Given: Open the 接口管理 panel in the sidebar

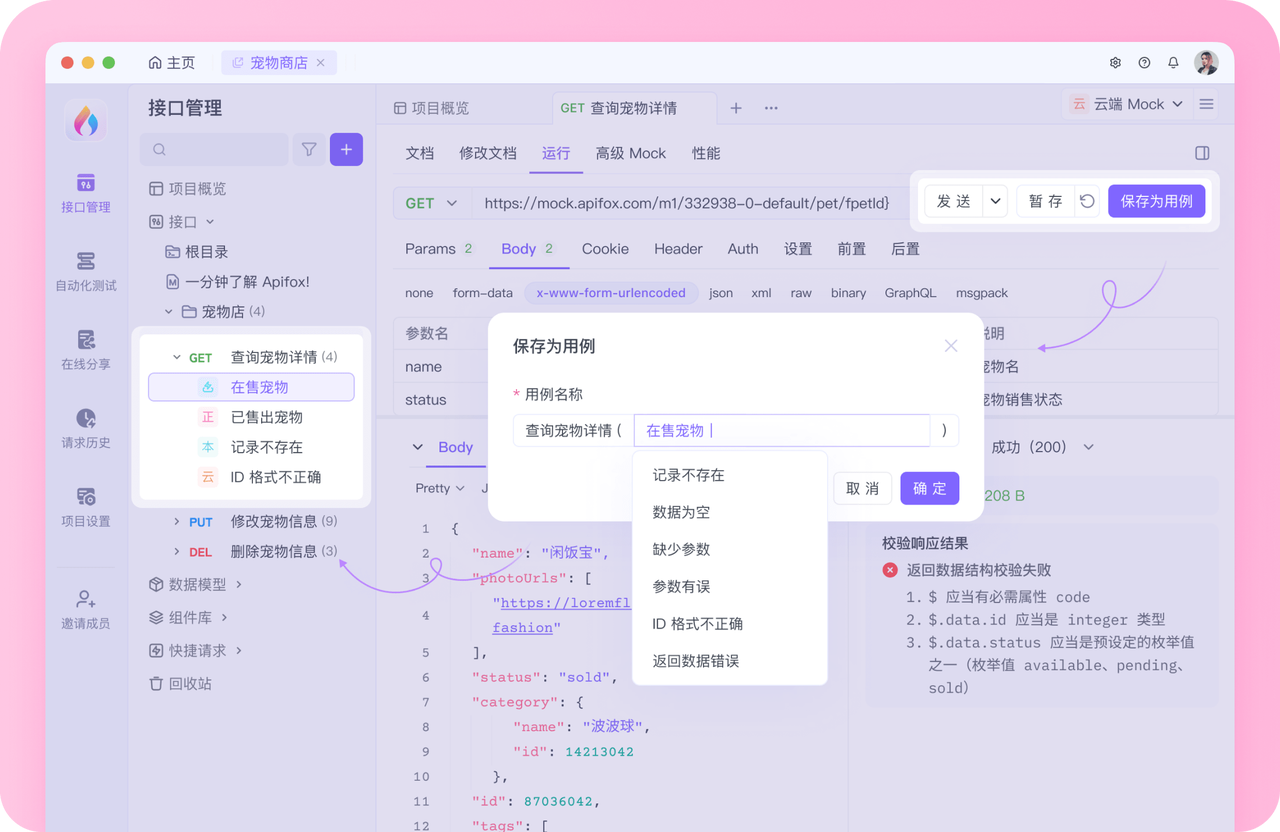Looking at the screenshot, I should coord(85,195).
